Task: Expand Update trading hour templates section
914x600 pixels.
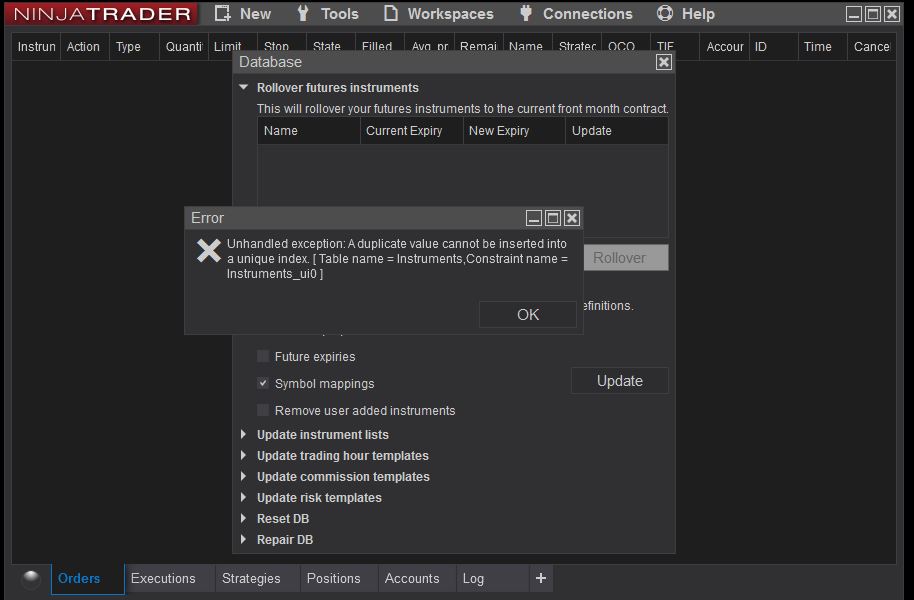Action: [244, 455]
